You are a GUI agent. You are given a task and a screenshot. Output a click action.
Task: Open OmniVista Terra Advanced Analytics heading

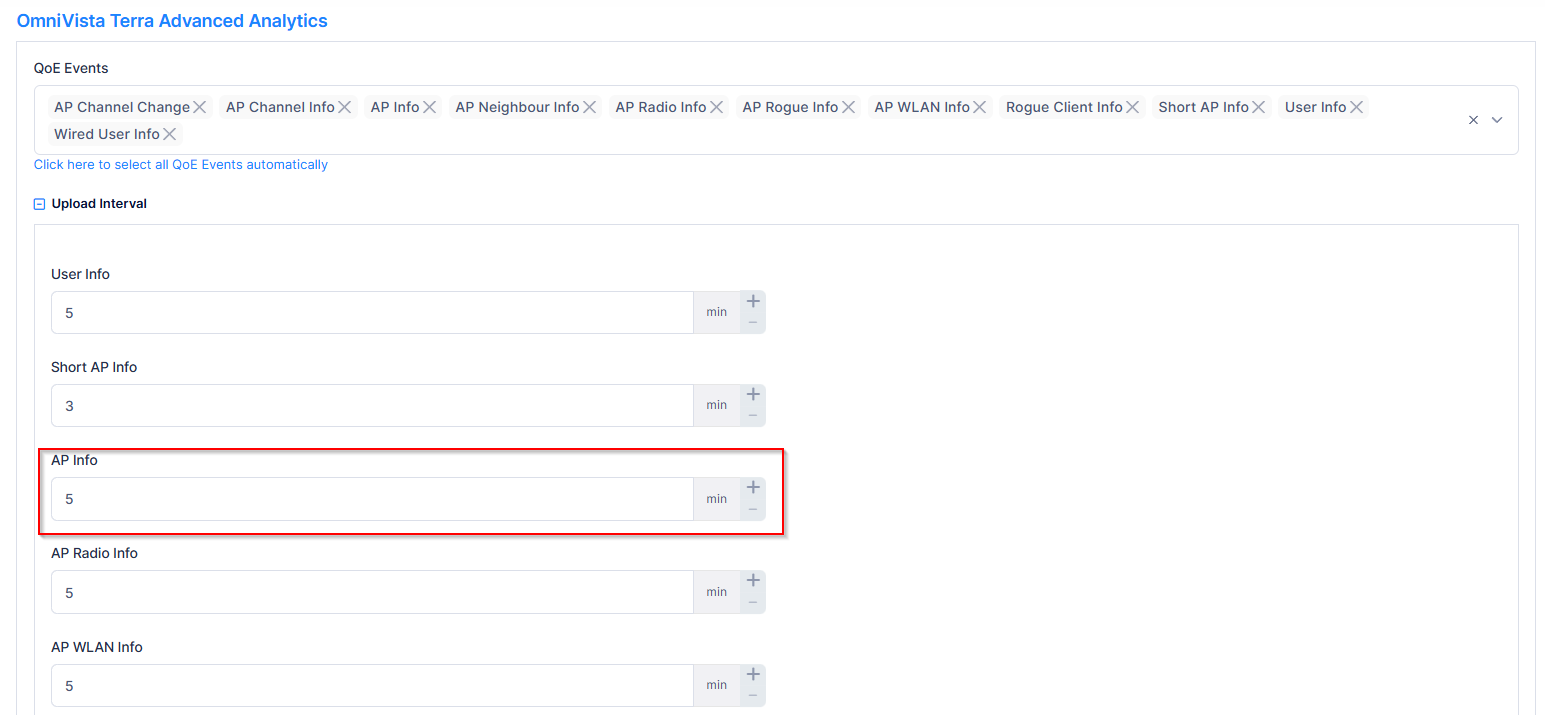click(x=172, y=20)
